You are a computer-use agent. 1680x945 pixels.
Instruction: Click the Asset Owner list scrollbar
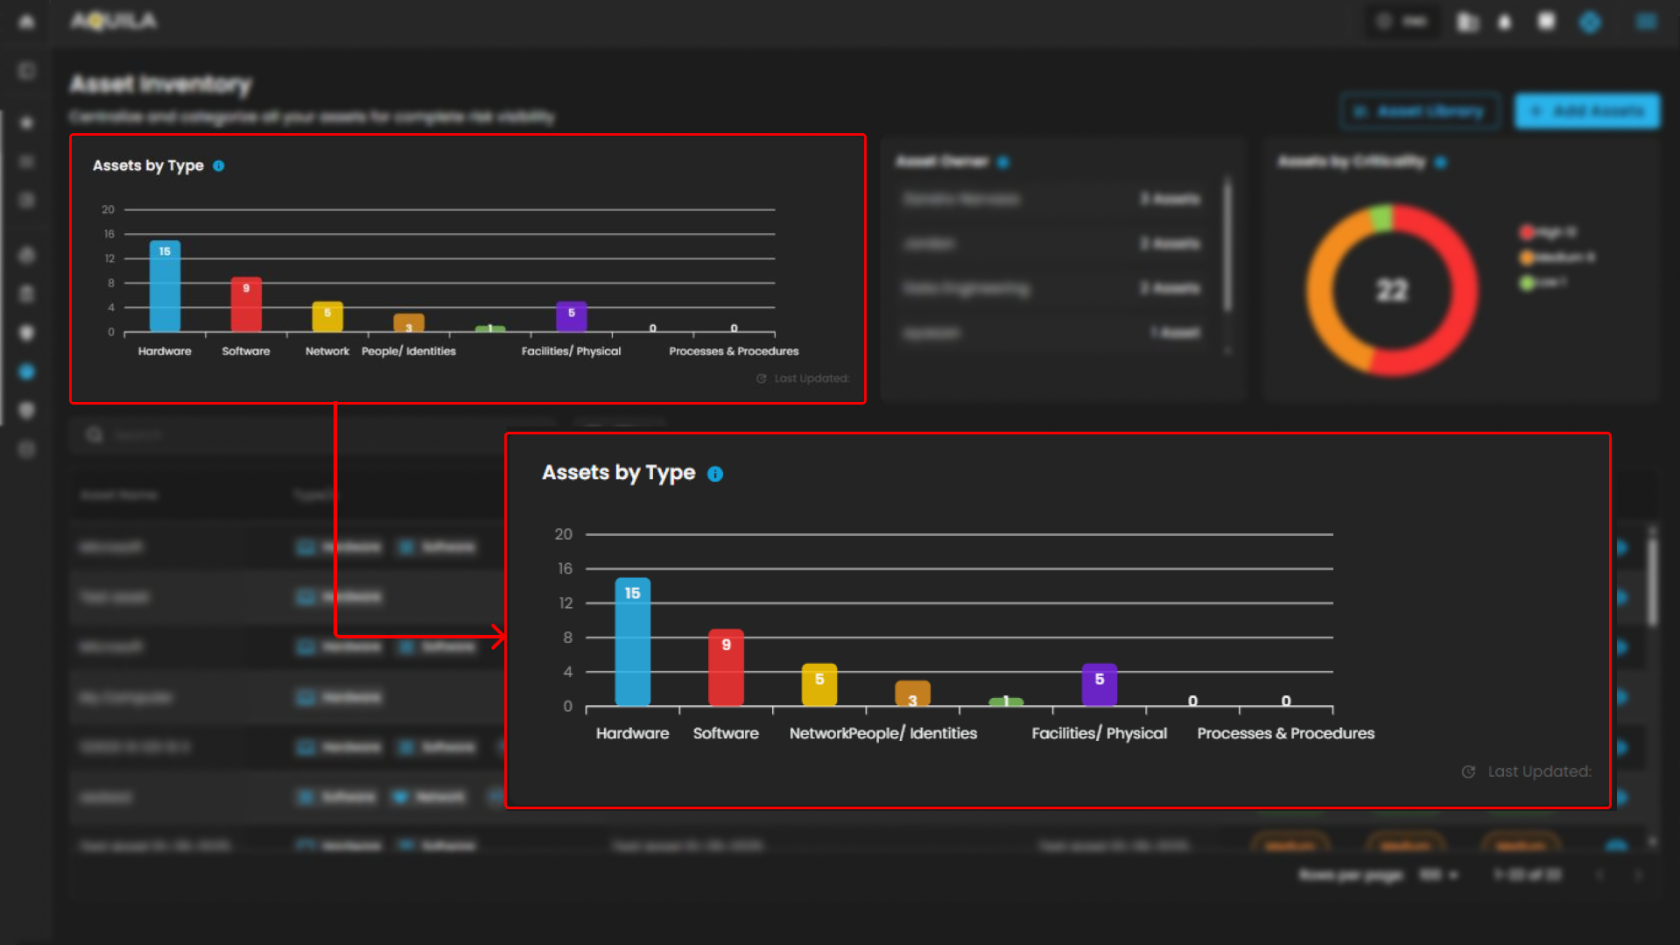point(1227,245)
